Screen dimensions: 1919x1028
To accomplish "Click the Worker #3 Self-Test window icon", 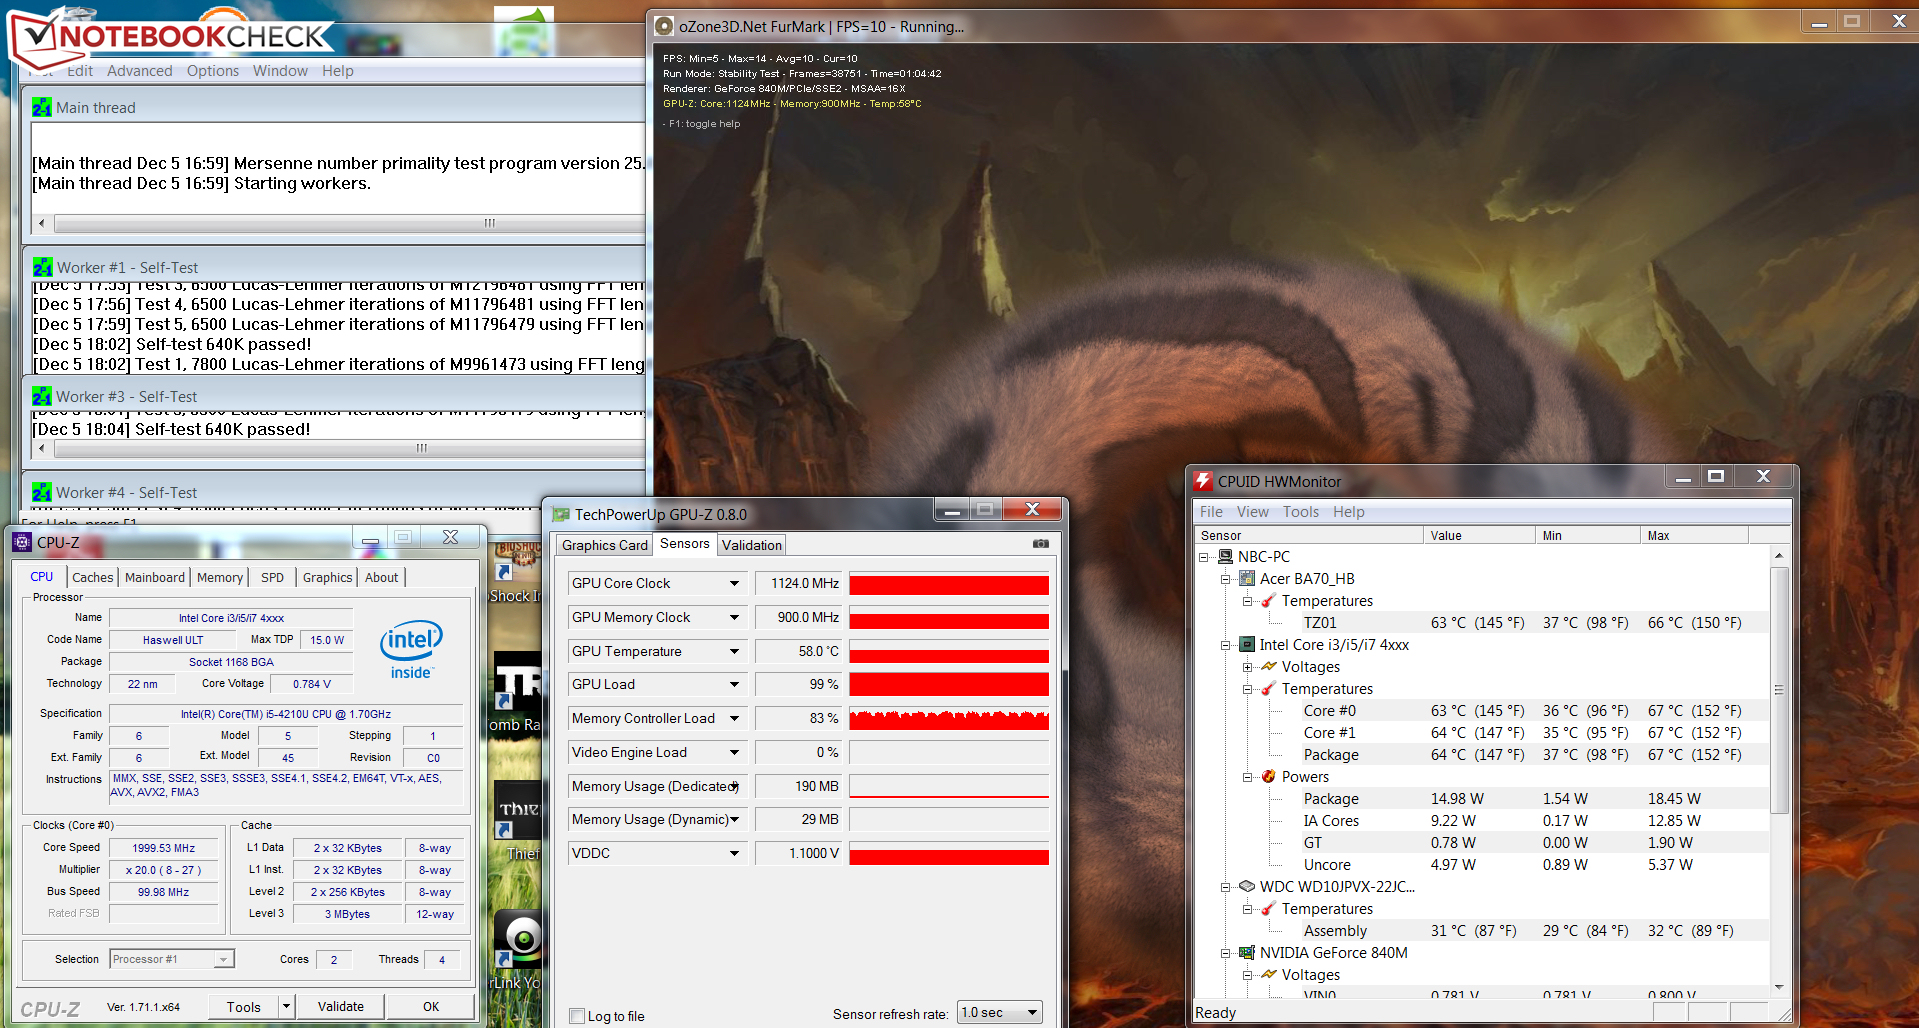I will 42,396.
